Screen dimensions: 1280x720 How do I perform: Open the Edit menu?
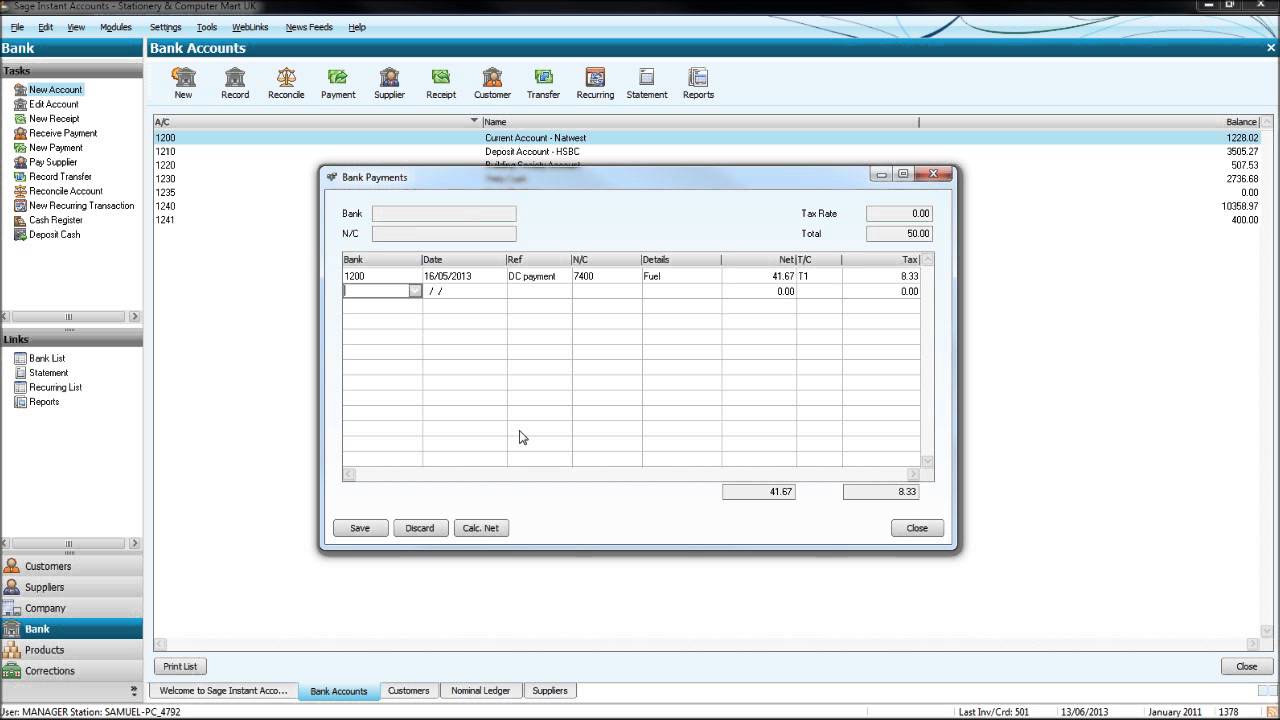point(46,27)
